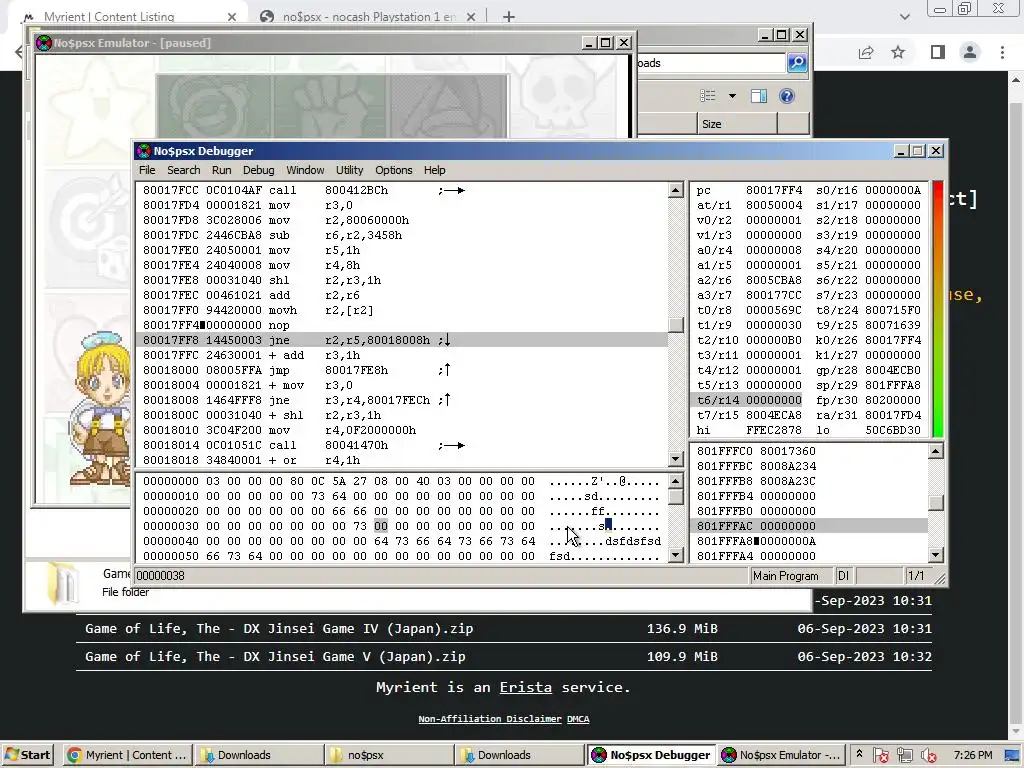Select the ra/r31 register value 80017FD4

[x=893, y=415]
